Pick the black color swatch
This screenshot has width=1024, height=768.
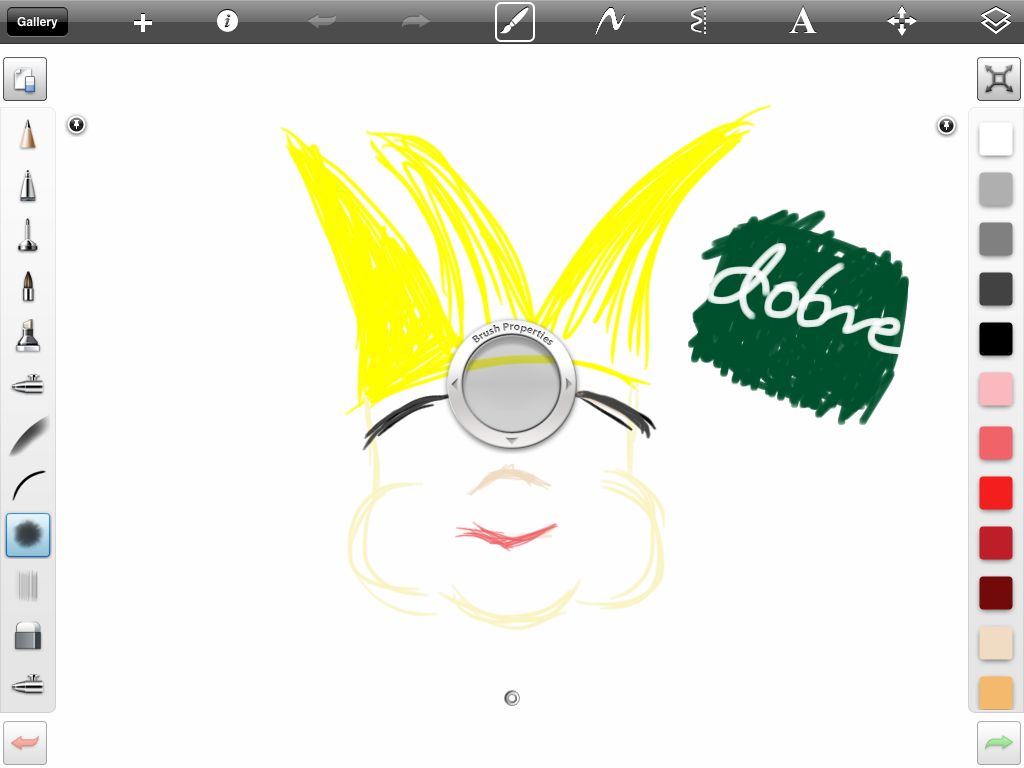click(996, 340)
